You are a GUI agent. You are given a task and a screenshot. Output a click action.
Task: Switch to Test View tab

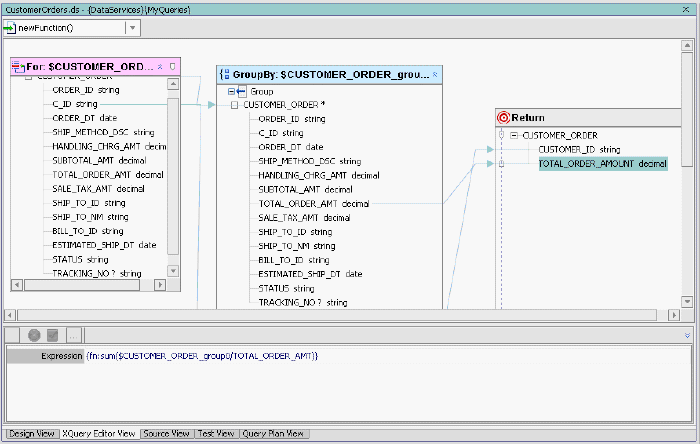click(216, 434)
